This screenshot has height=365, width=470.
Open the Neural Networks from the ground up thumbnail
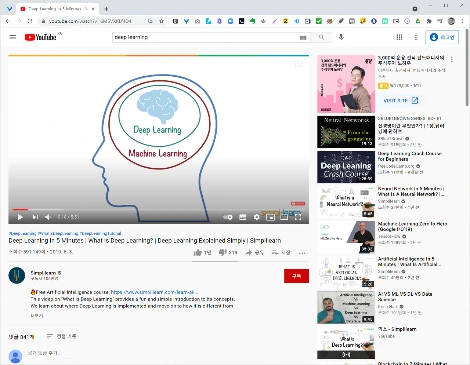[346, 132]
